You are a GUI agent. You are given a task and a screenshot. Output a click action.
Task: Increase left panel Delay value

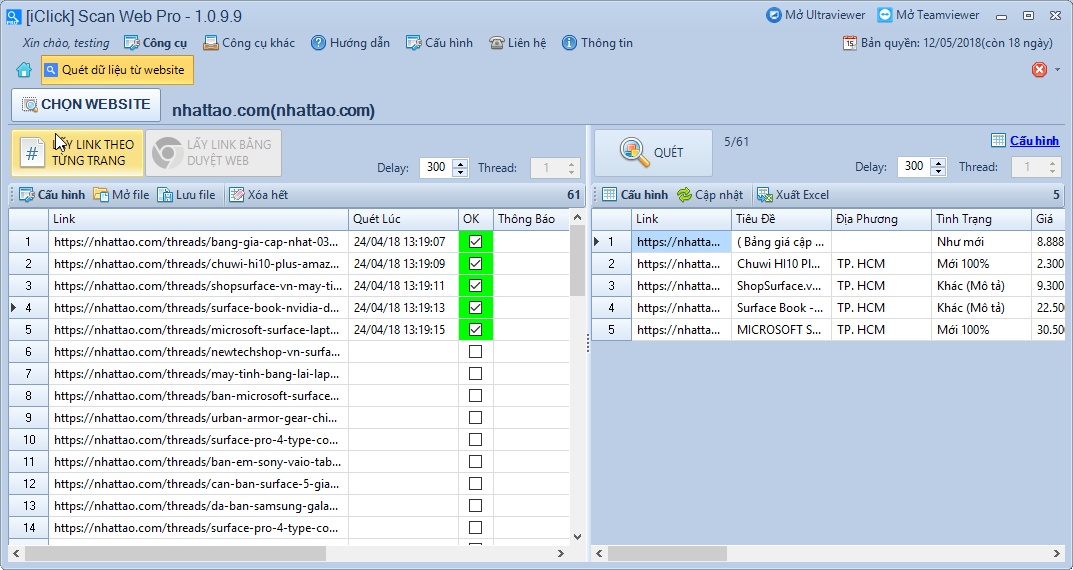coord(461,163)
